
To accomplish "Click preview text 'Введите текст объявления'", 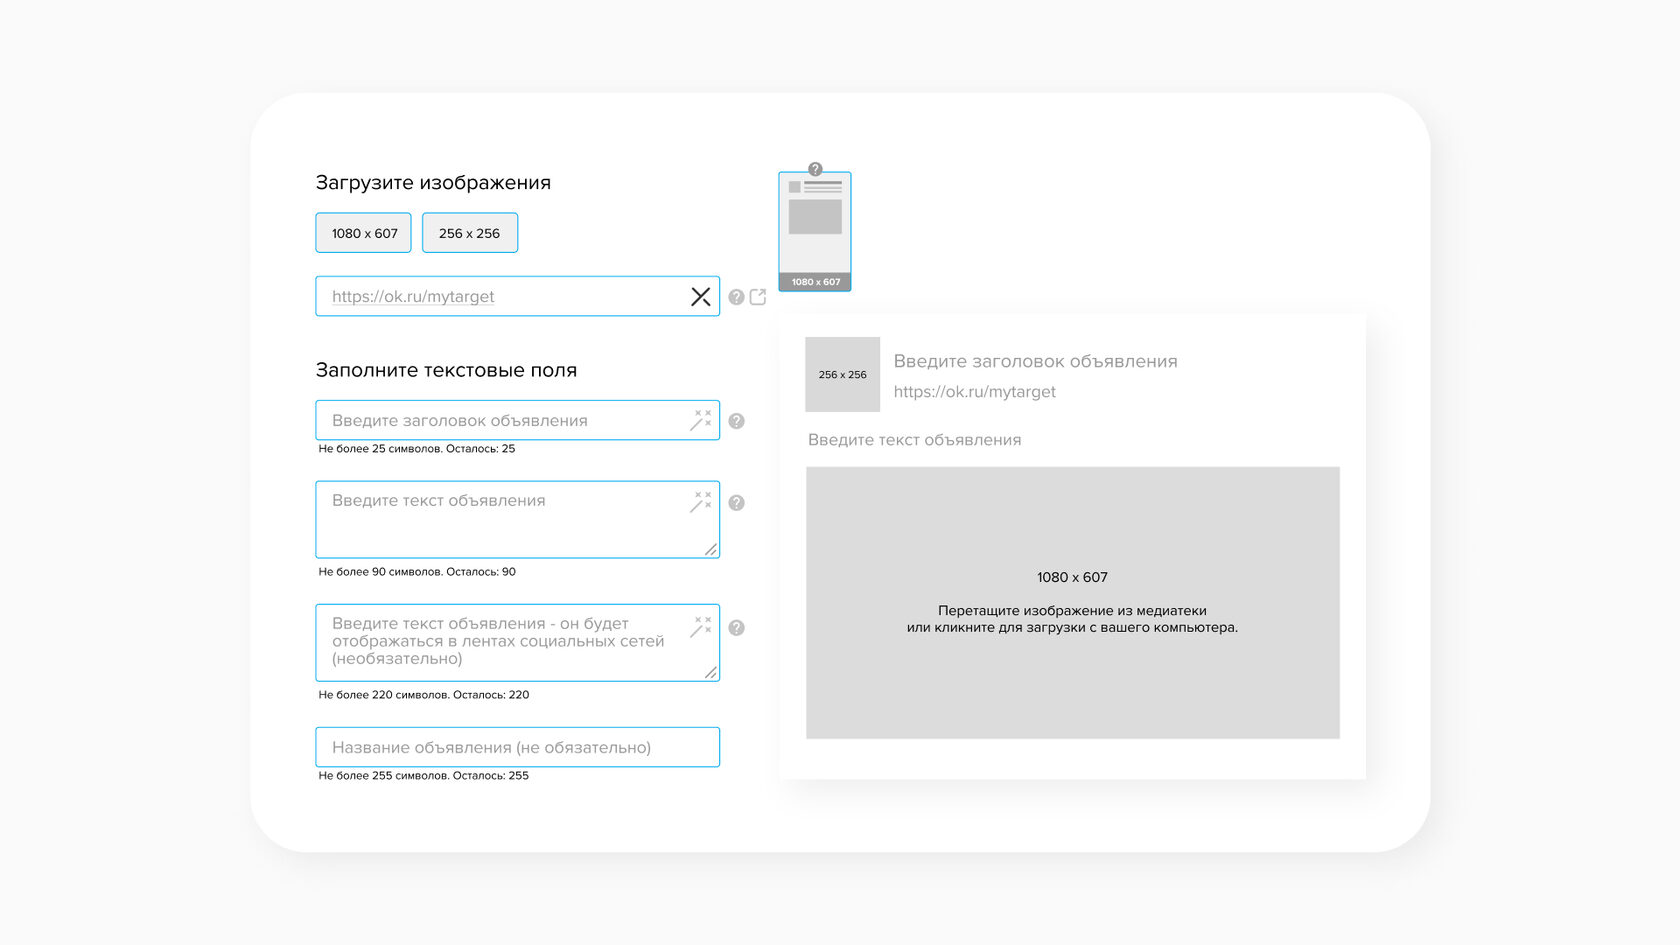I will [x=914, y=440].
